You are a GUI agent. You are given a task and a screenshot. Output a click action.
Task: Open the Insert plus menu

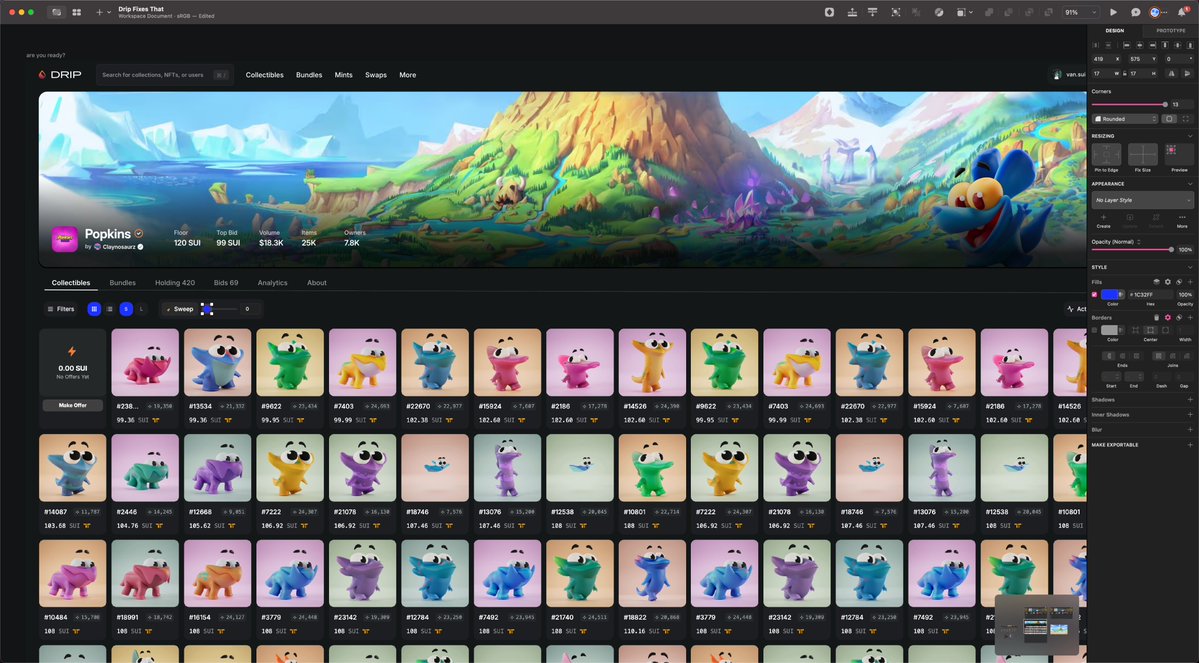(102, 12)
